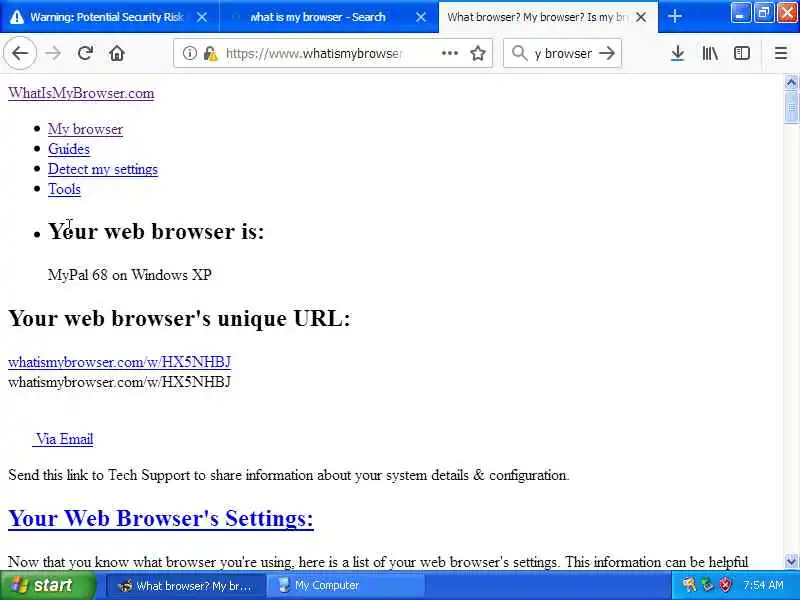800x600 pixels.
Task: Select 'My Computer' taskbar button
Action: (x=346, y=586)
